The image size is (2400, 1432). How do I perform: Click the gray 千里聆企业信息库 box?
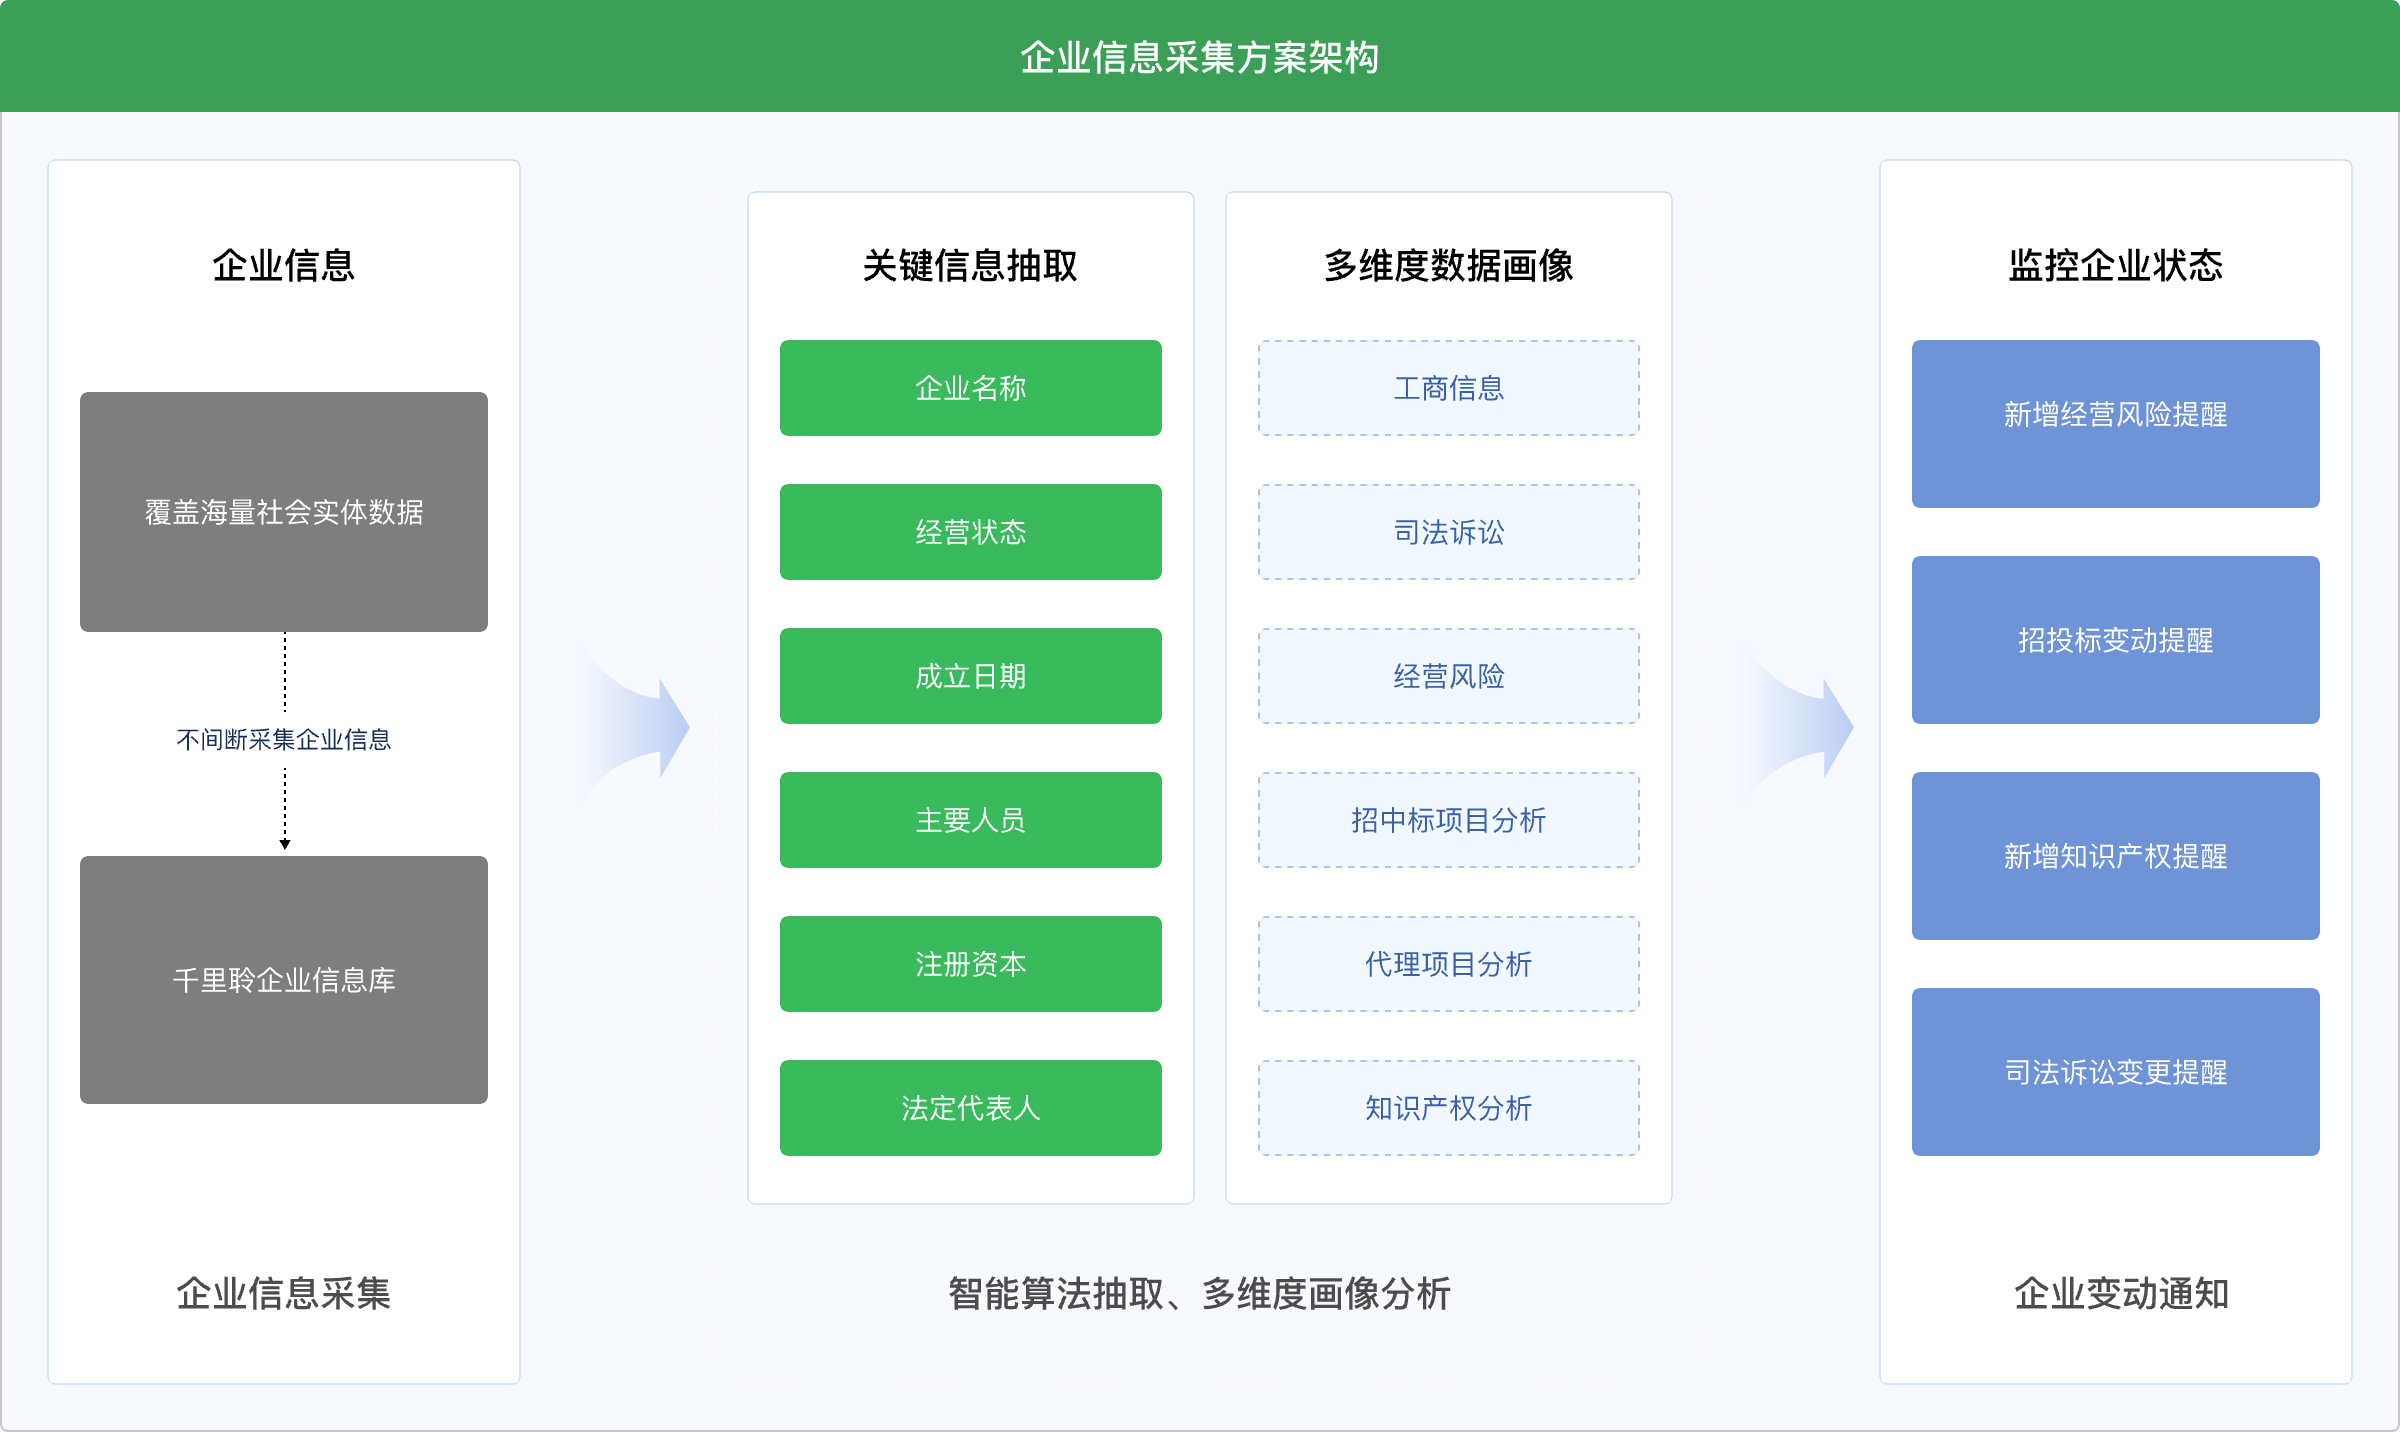[284, 980]
